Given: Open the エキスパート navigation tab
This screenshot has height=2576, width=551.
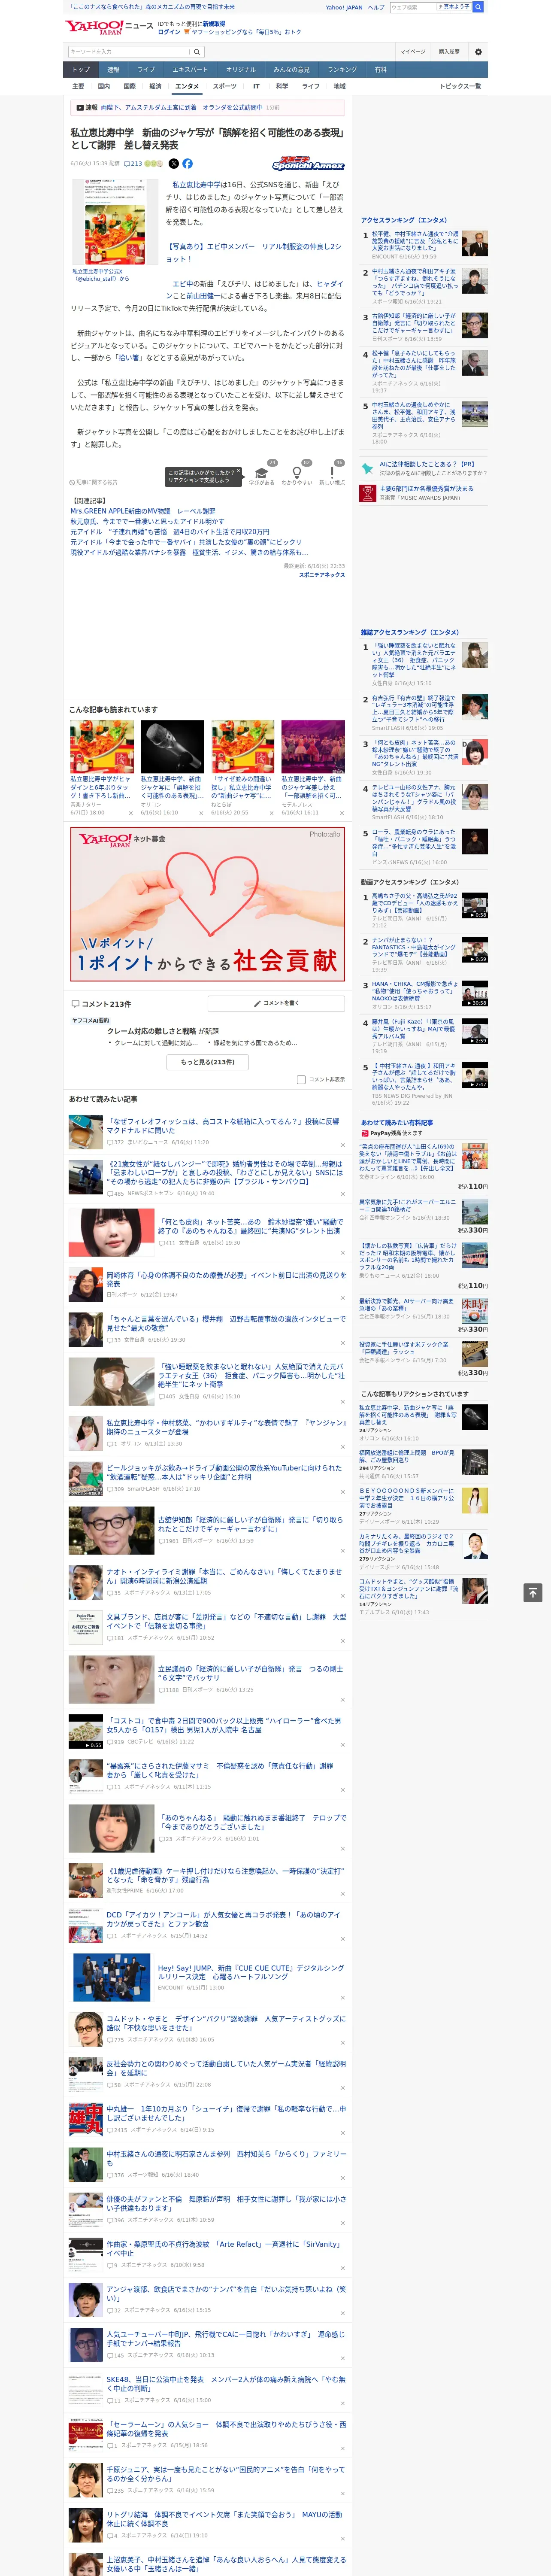Looking at the screenshot, I should pos(190,70).
